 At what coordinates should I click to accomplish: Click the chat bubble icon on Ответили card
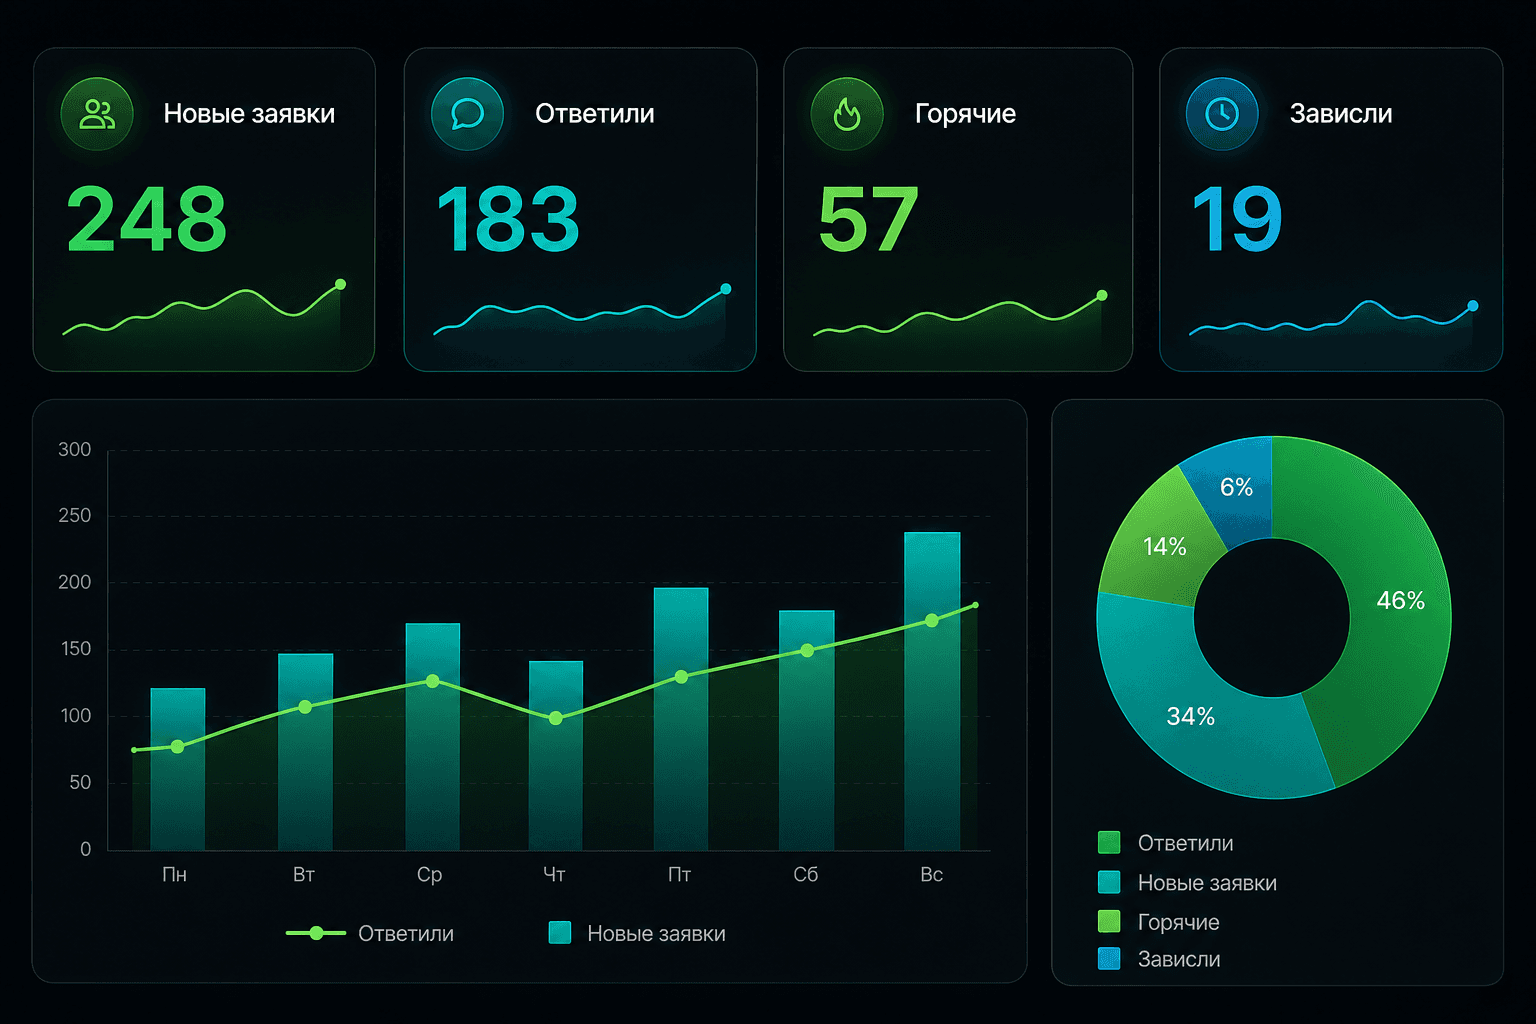click(x=467, y=114)
